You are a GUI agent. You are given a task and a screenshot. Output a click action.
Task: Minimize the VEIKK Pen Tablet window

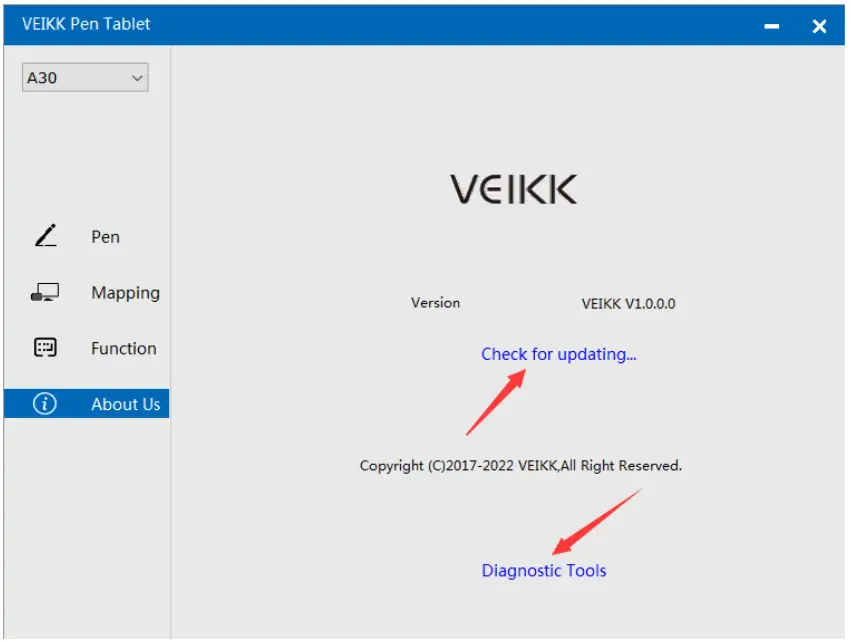(772, 24)
